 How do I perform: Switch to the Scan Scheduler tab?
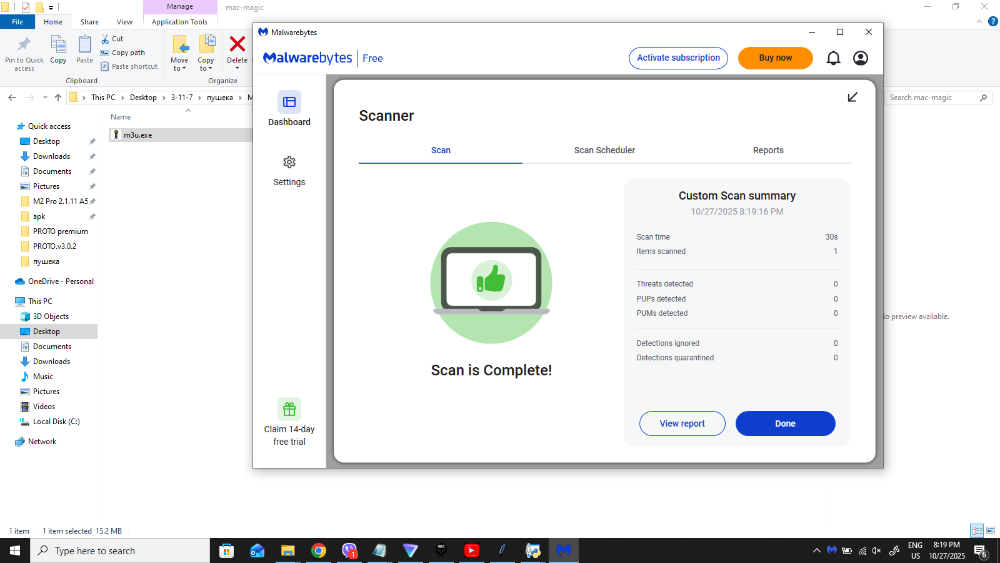[x=604, y=150]
